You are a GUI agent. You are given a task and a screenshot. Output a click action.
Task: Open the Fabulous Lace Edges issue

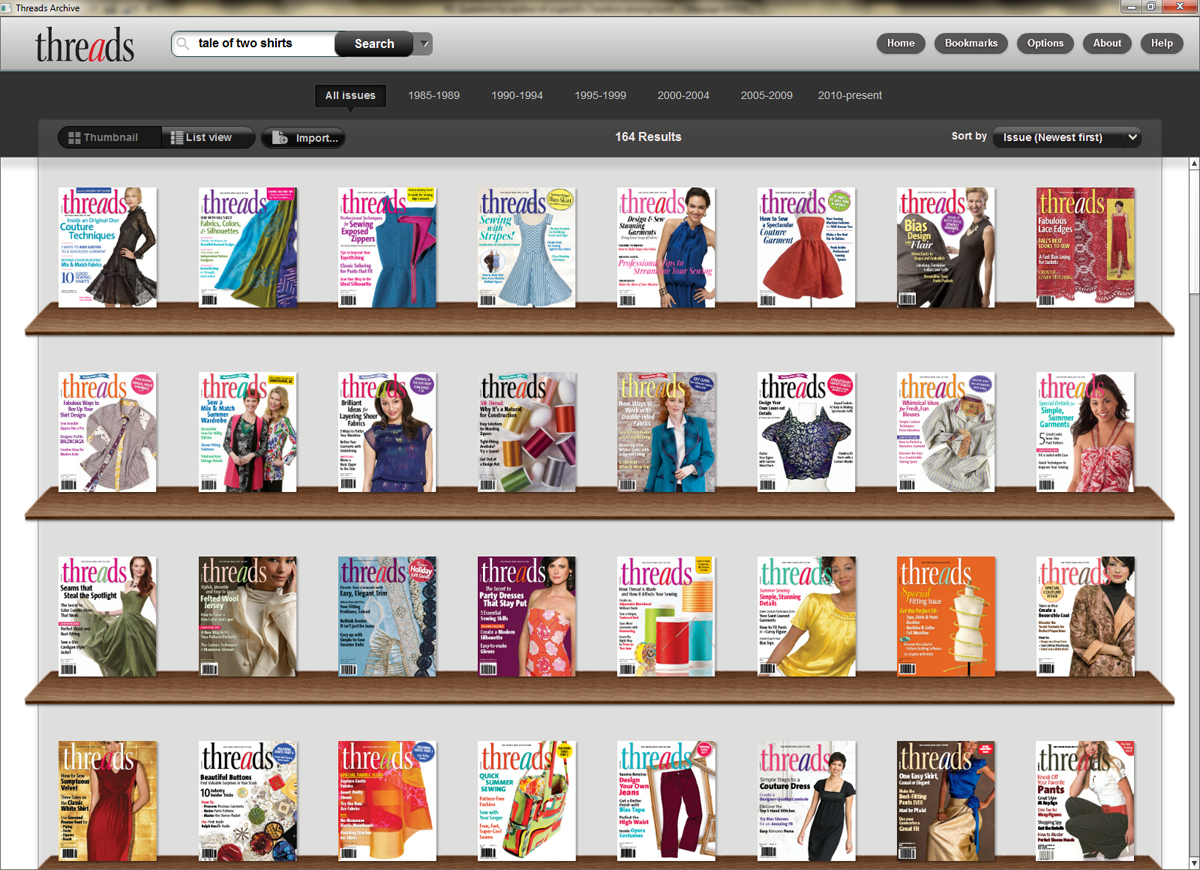[x=1086, y=247]
